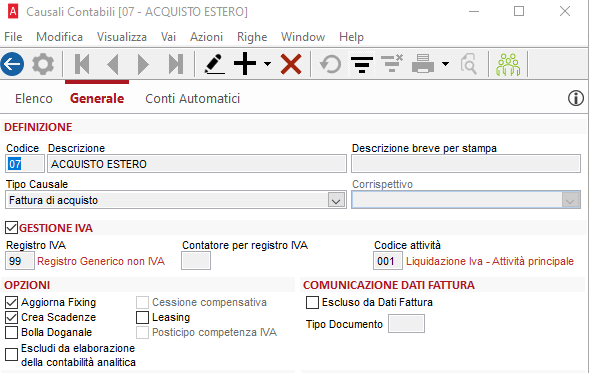Click the red application logo icon
This screenshot has height=373, width=589.
coord(13,12)
